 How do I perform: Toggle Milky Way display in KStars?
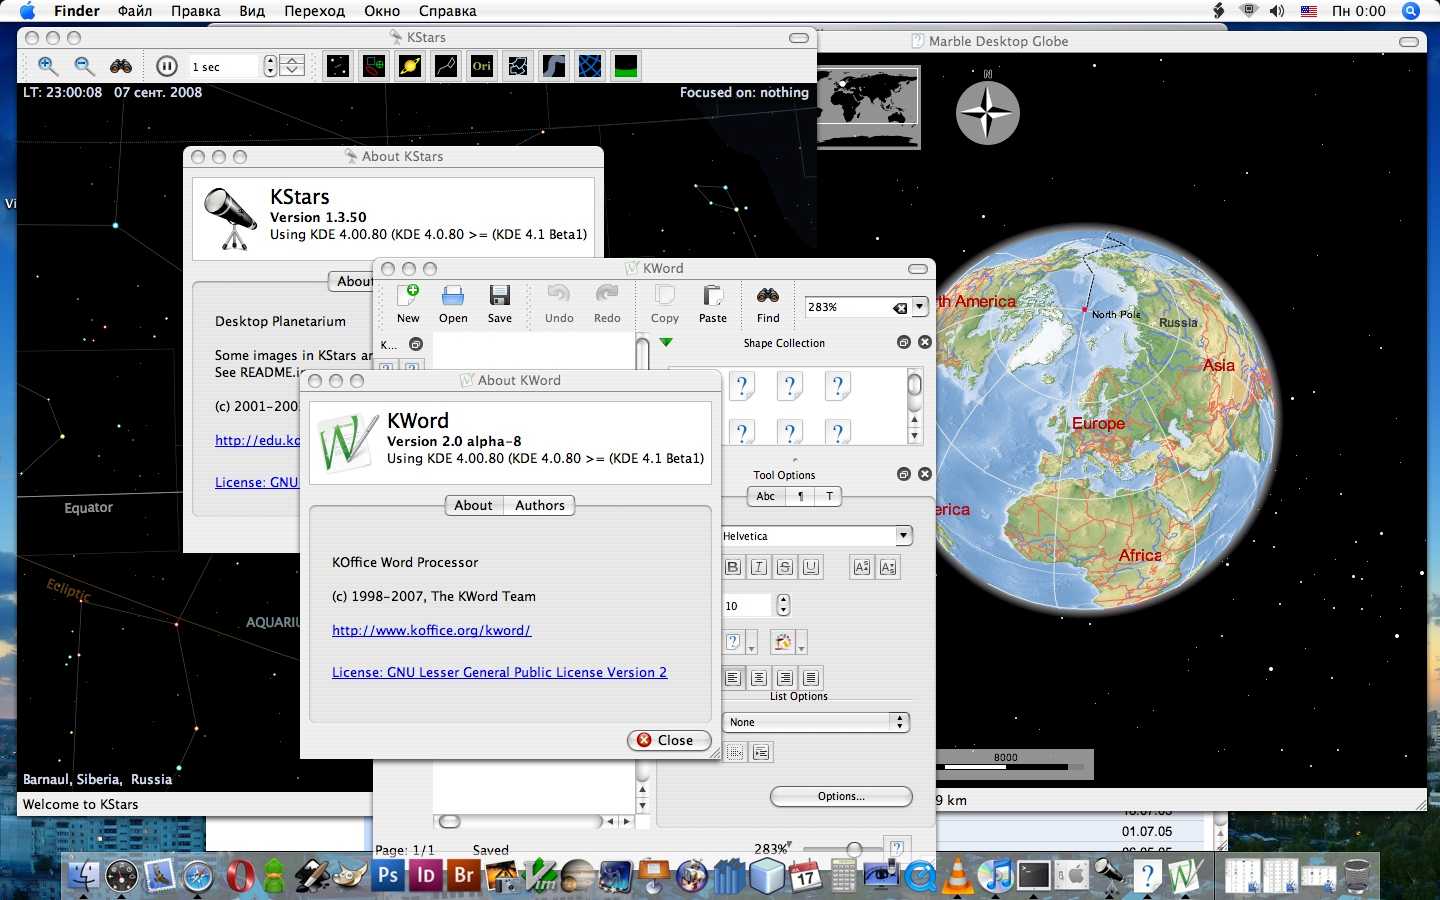tap(554, 66)
